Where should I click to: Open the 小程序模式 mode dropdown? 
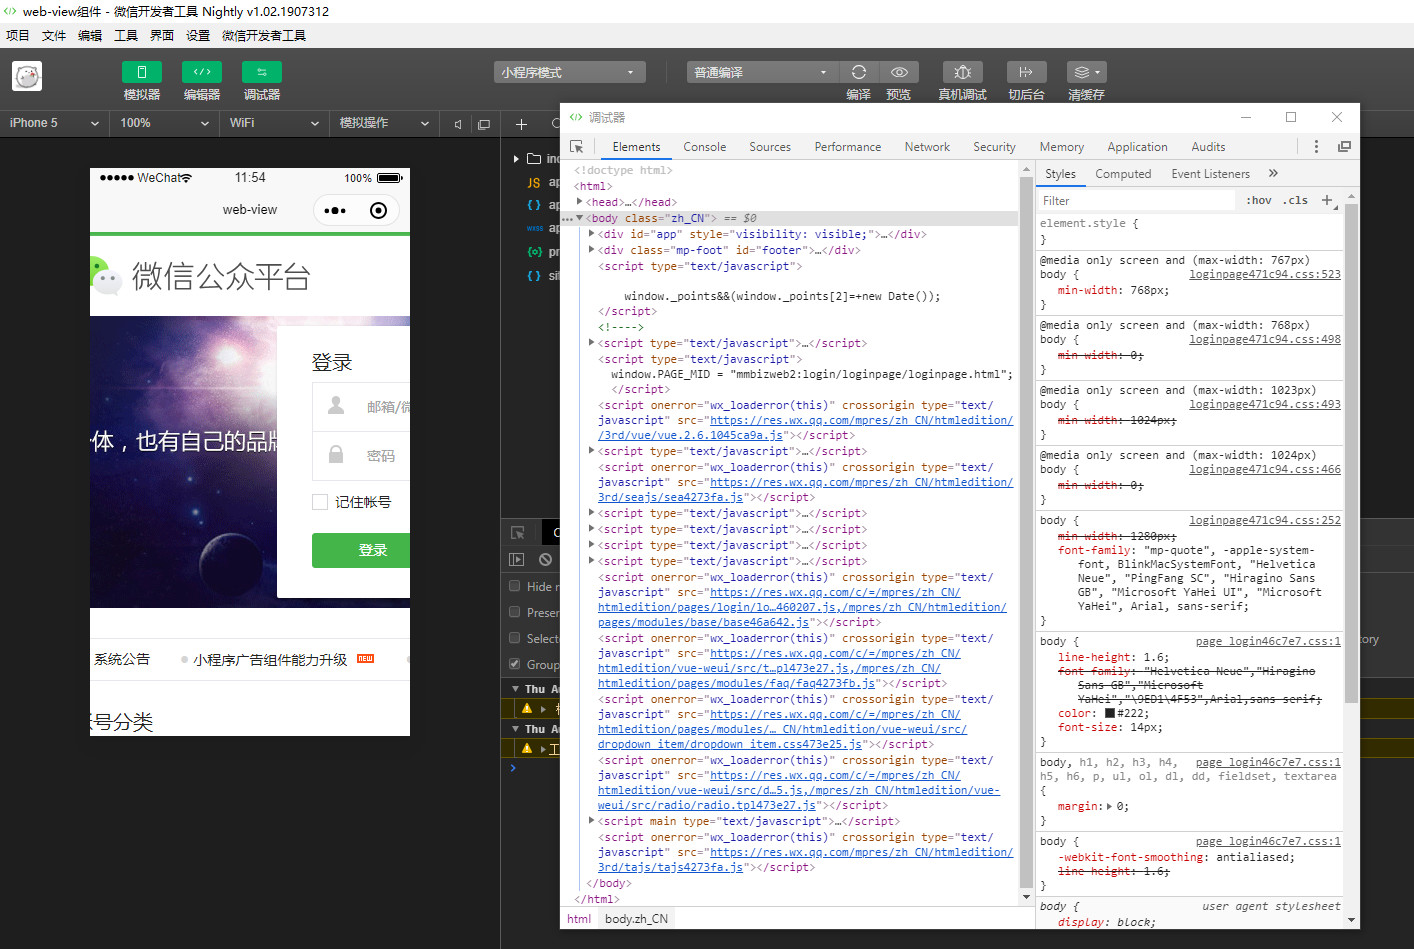[x=569, y=72]
